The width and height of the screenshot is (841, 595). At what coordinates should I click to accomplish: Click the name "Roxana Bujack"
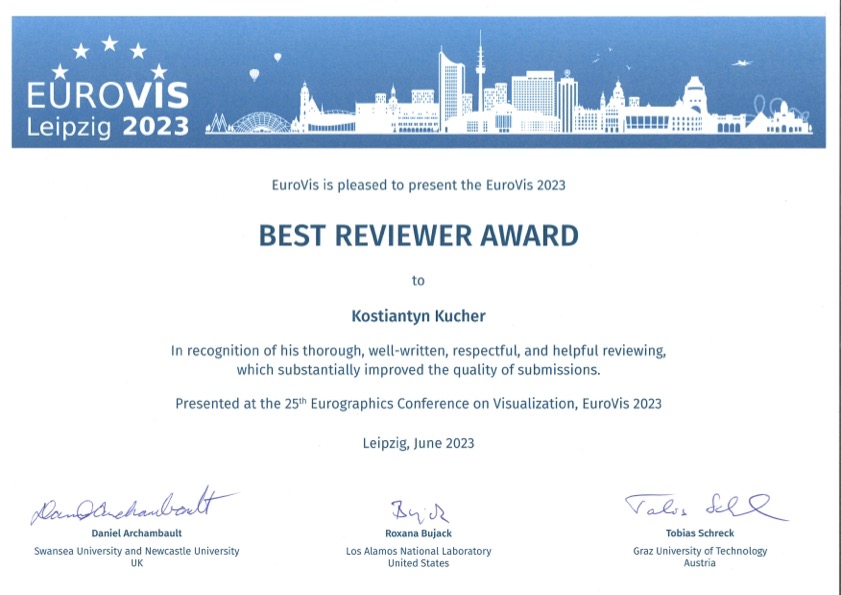pos(418,533)
